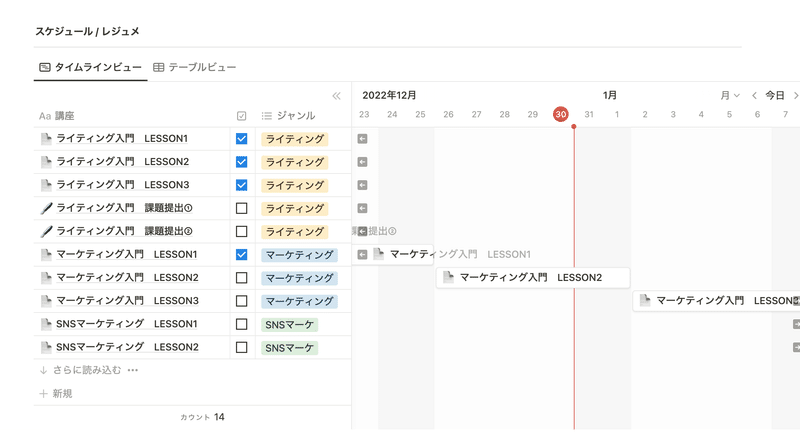Open the three-dots menu beside さらに読み込む

pos(133,370)
